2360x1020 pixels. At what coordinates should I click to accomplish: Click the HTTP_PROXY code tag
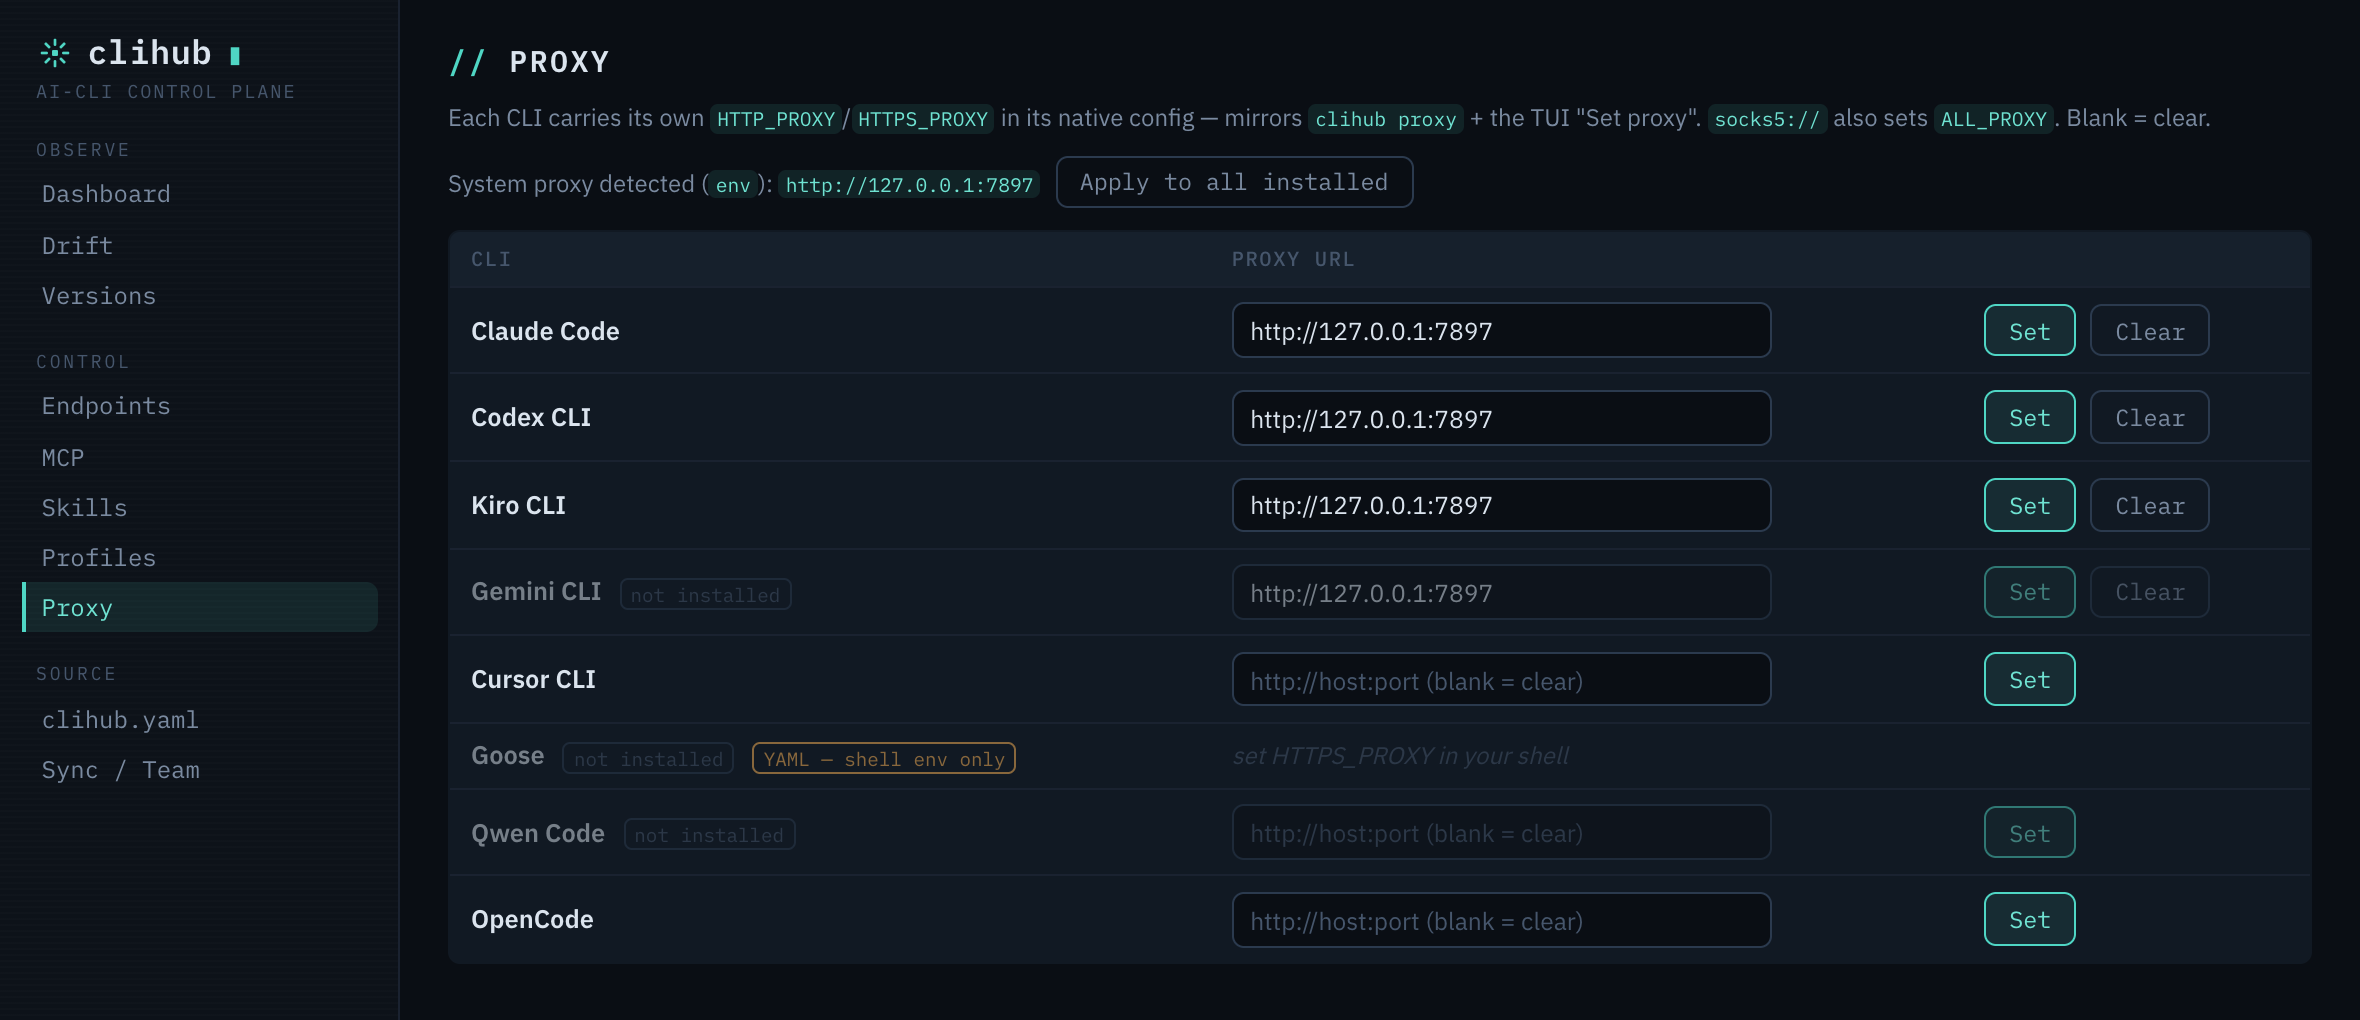[776, 119]
